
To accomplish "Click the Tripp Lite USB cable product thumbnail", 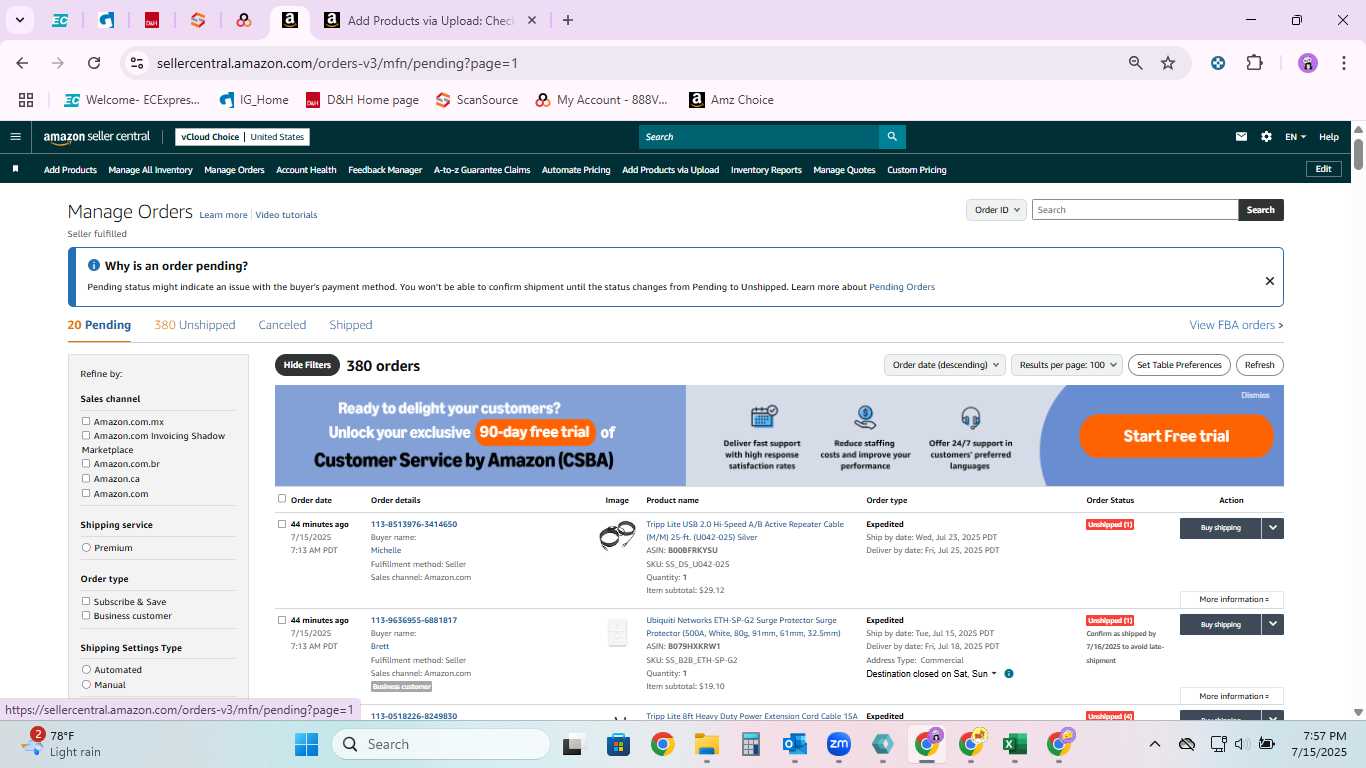I will [617, 537].
